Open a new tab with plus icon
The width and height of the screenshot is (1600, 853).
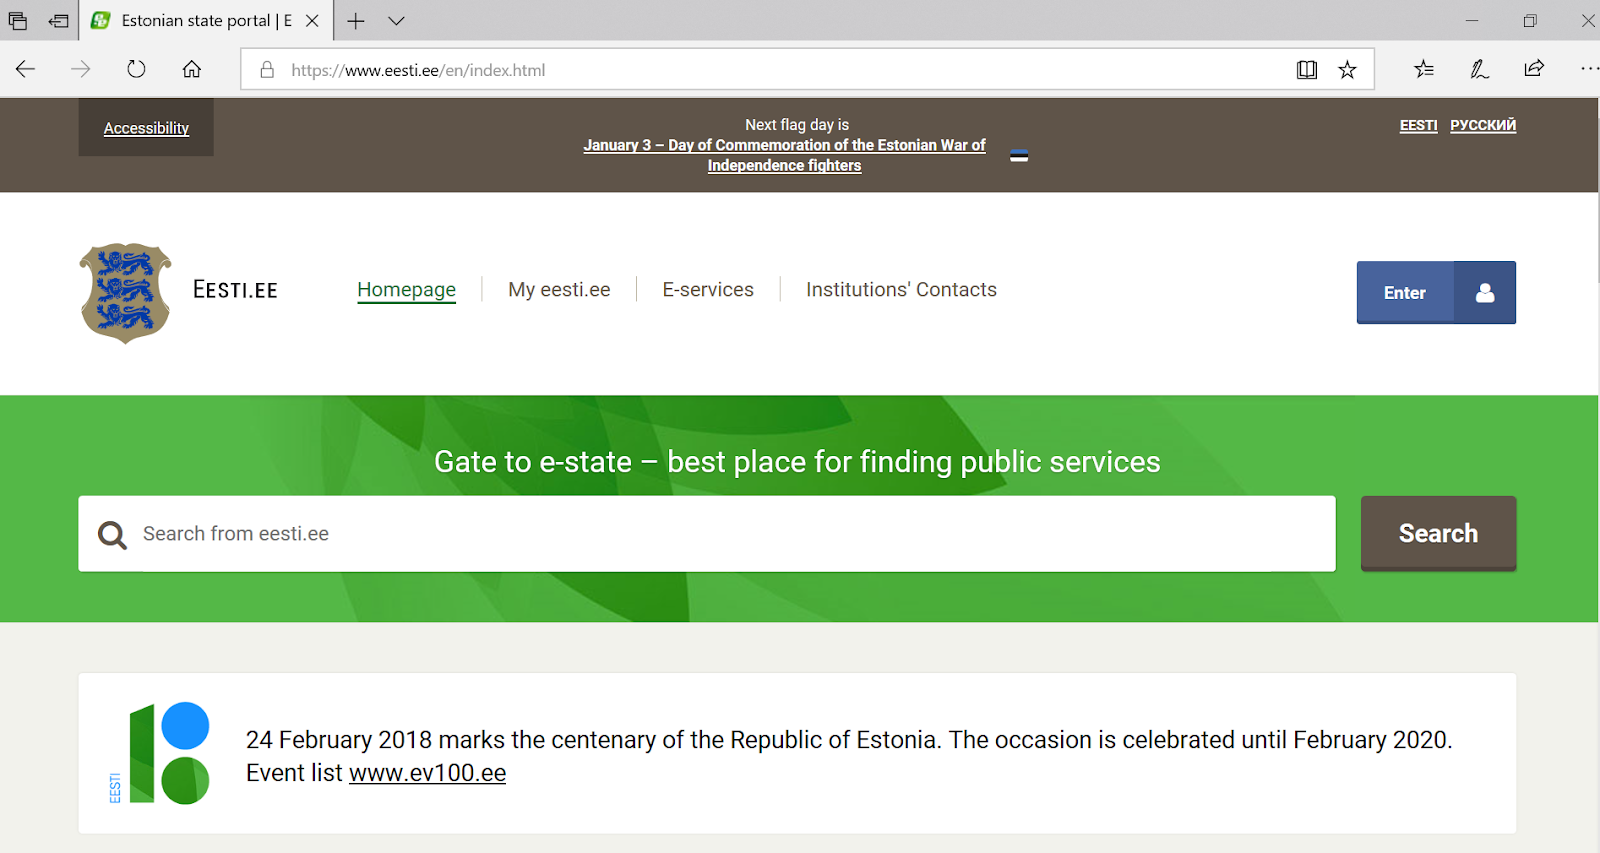(356, 20)
